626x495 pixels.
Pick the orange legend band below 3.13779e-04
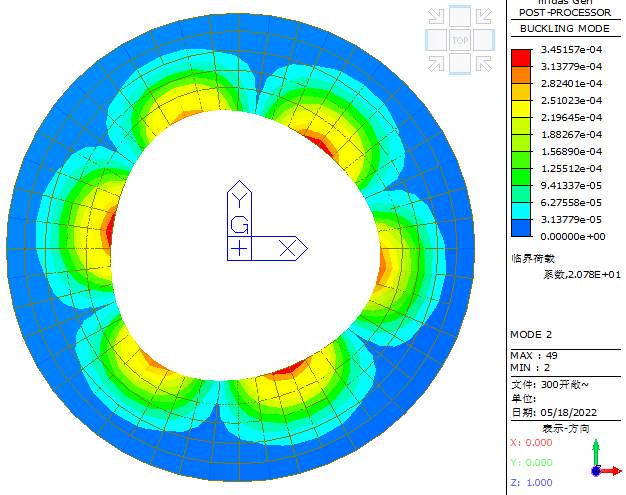(x=521, y=75)
